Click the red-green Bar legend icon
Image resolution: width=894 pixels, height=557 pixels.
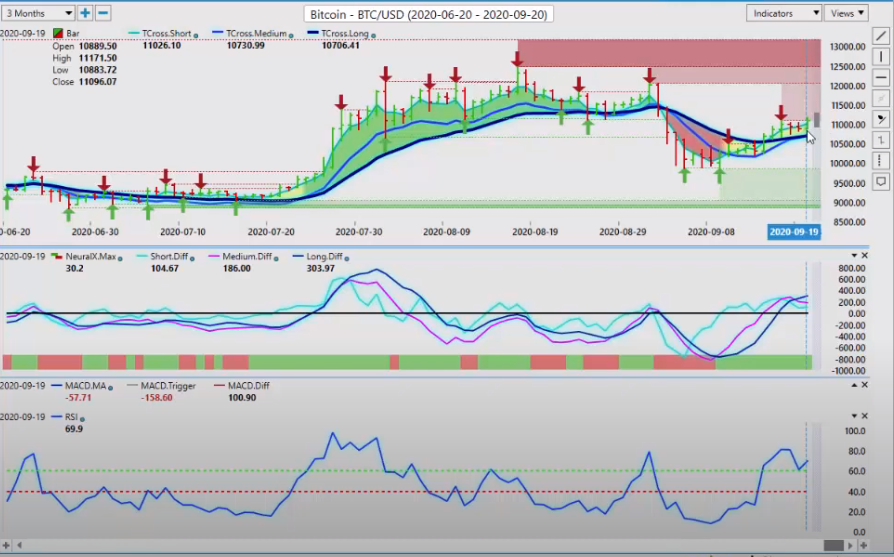[58, 33]
